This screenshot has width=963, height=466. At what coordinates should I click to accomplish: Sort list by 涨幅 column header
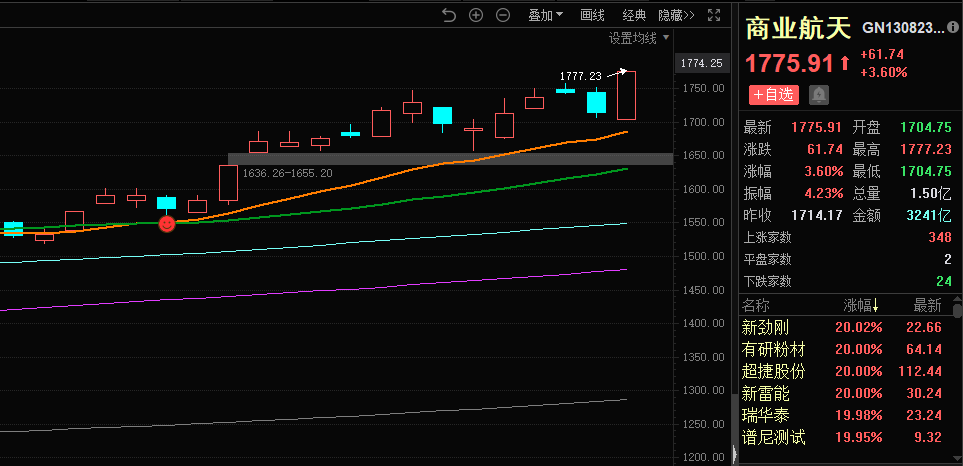(862, 305)
